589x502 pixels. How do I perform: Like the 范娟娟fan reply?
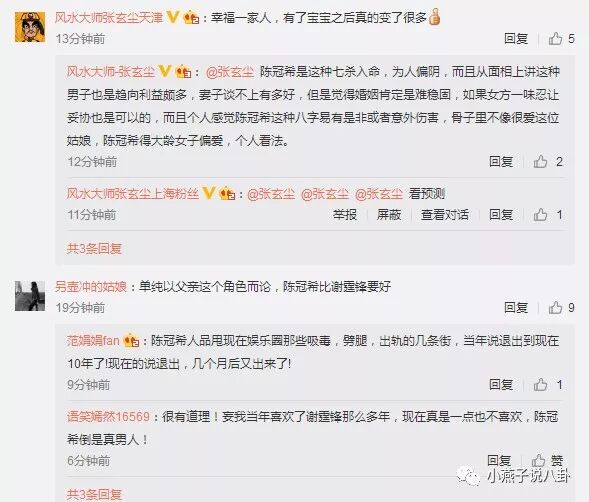tap(548, 384)
